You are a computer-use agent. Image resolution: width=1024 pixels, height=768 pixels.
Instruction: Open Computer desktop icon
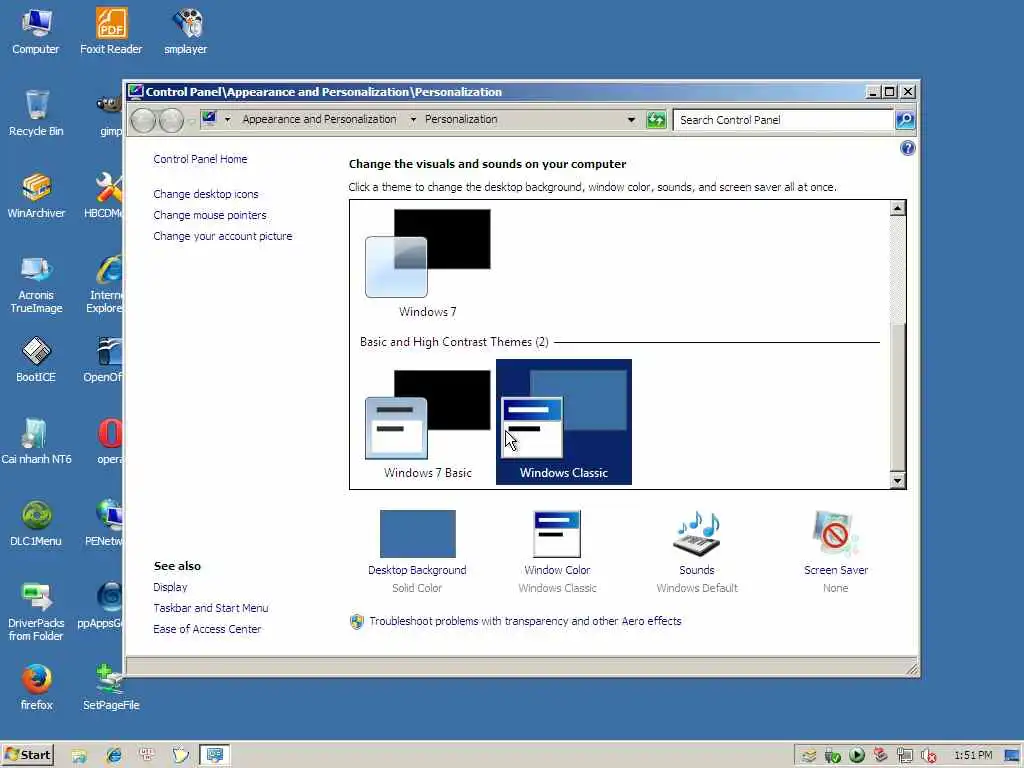[x=35, y=31]
